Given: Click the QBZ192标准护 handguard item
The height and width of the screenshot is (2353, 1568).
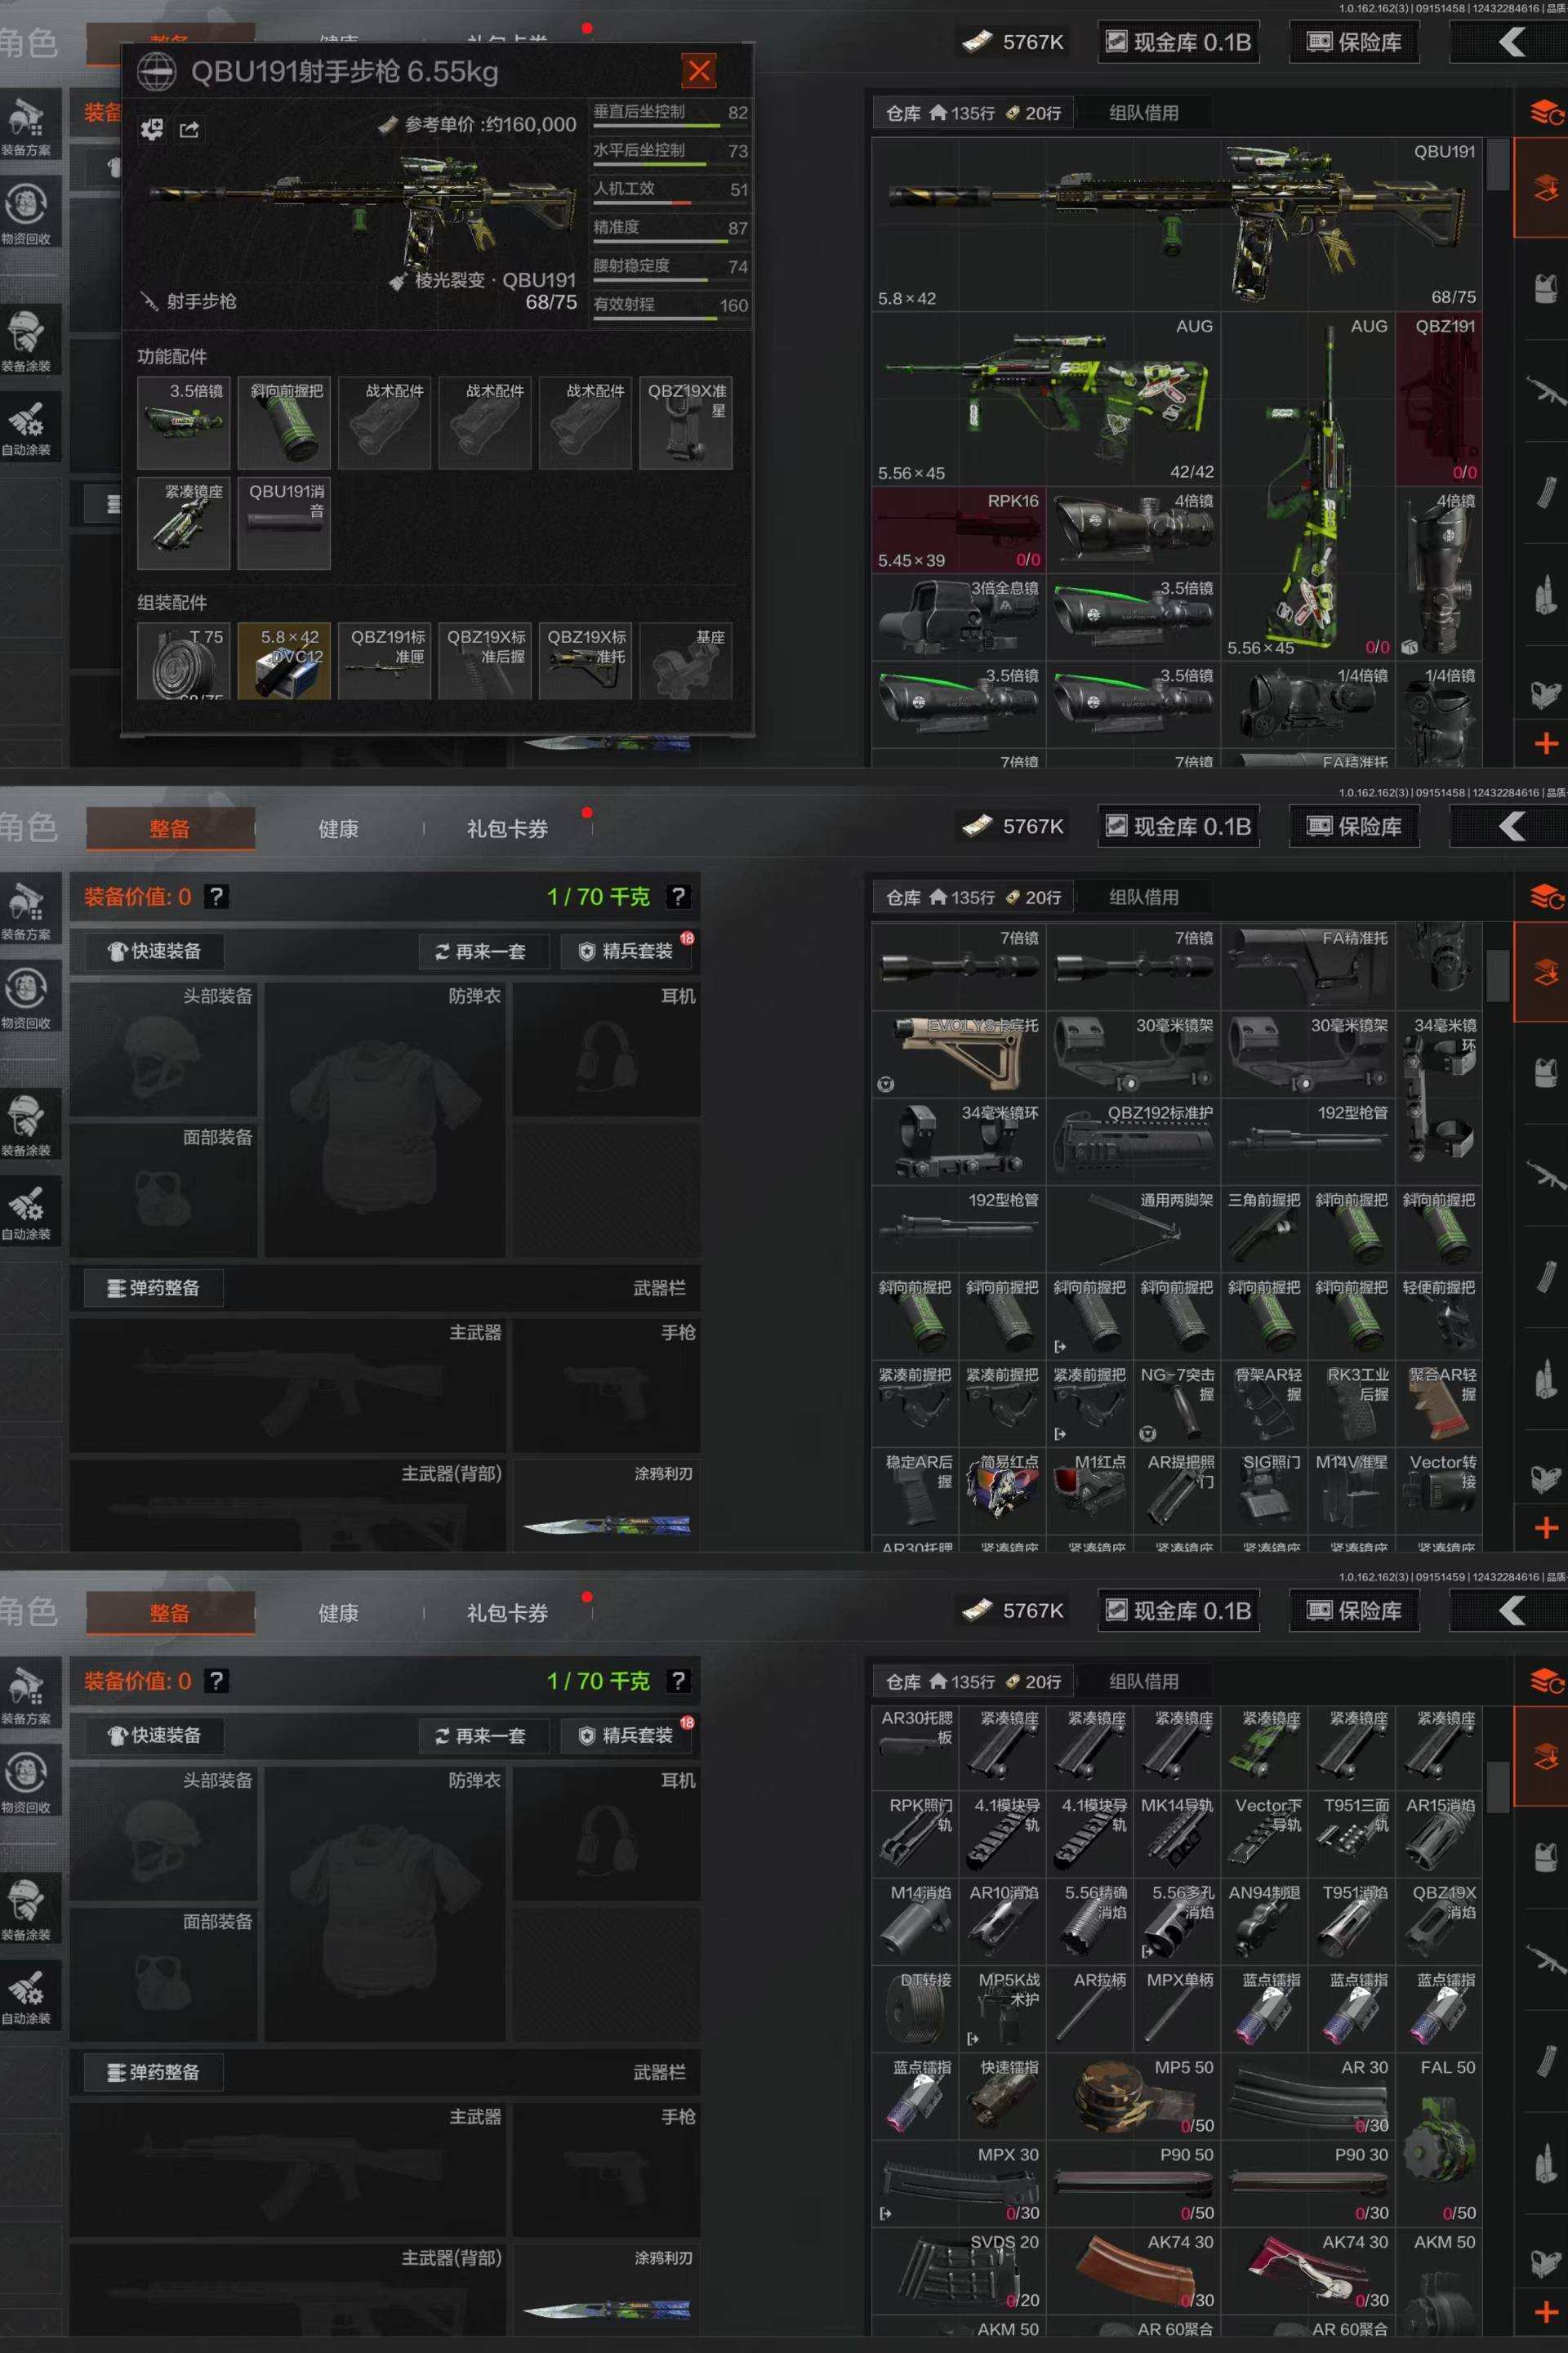Looking at the screenshot, I should (1133, 1141).
